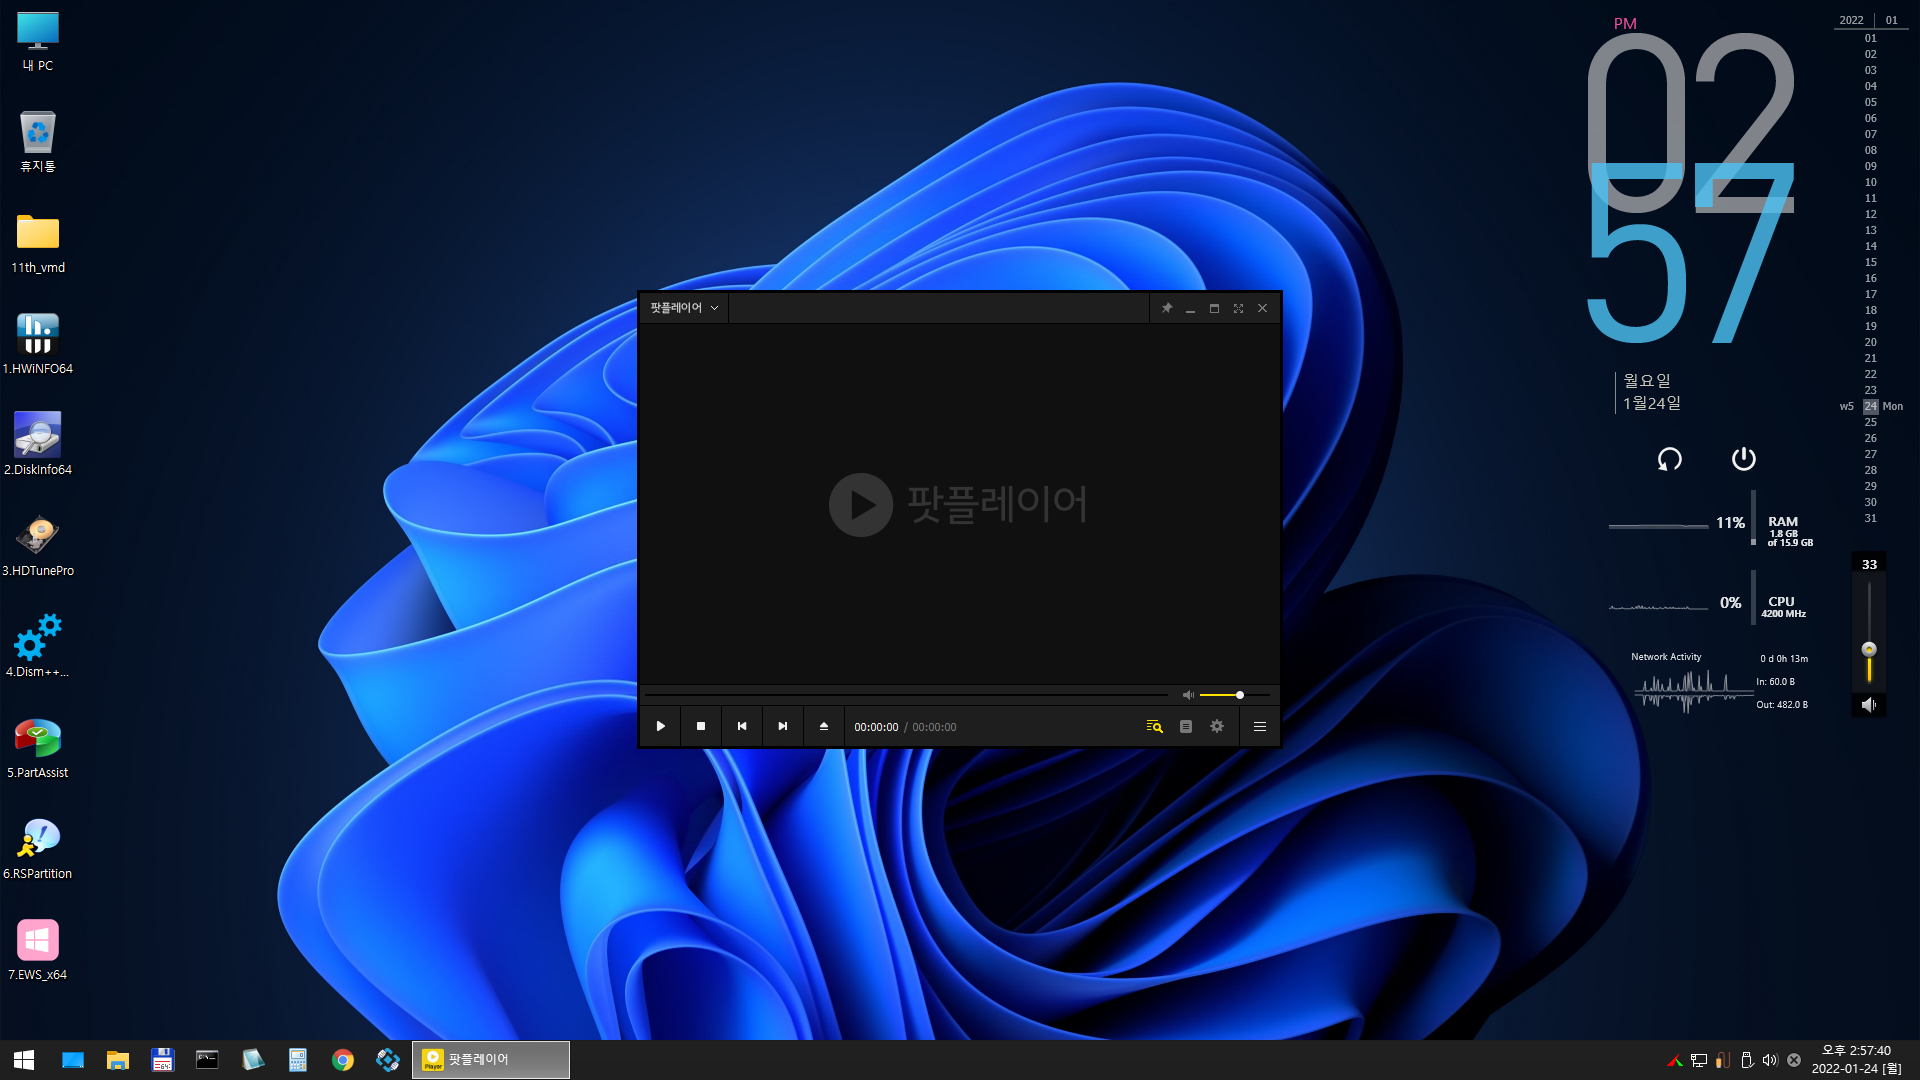The width and height of the screenshot is (1920, 1080).
Task: Switch PotPlayer to fullscreen mode
Action: coord(1238,308)
